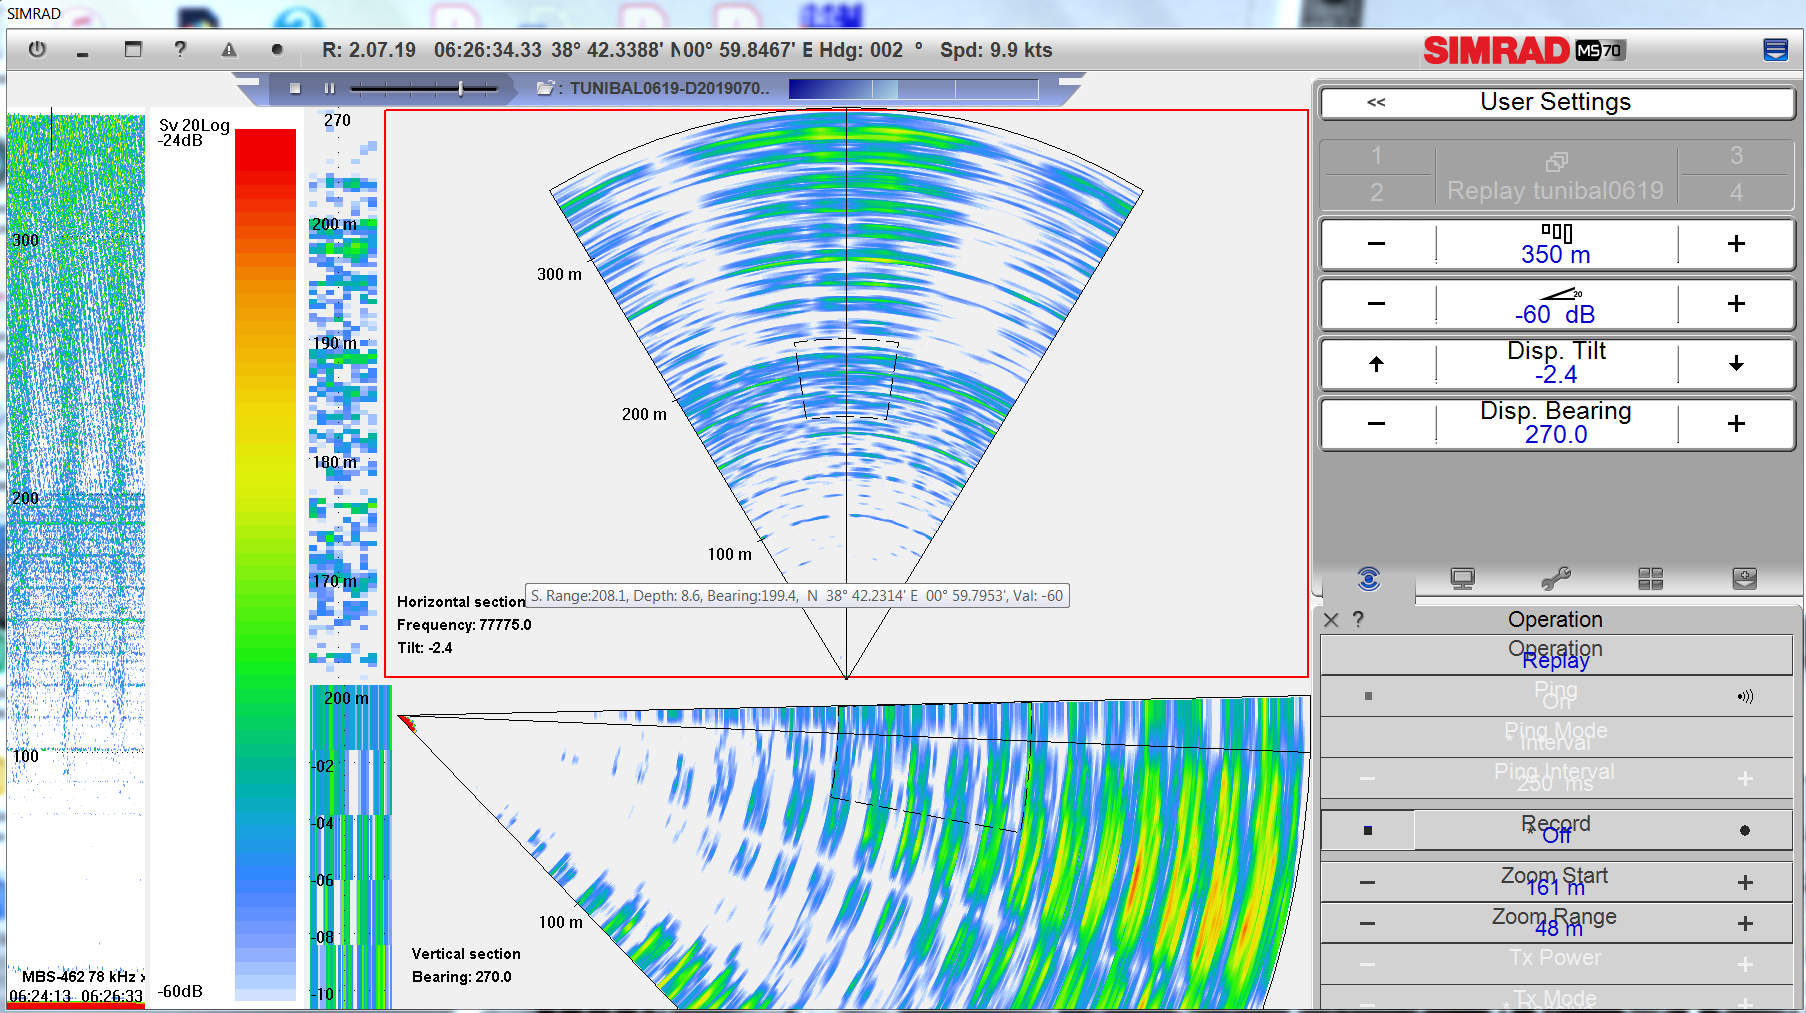Switch to the Operation sonar tab
The height and width of the screenshot is (1013, 1806).
click(x=1368, y=579)
